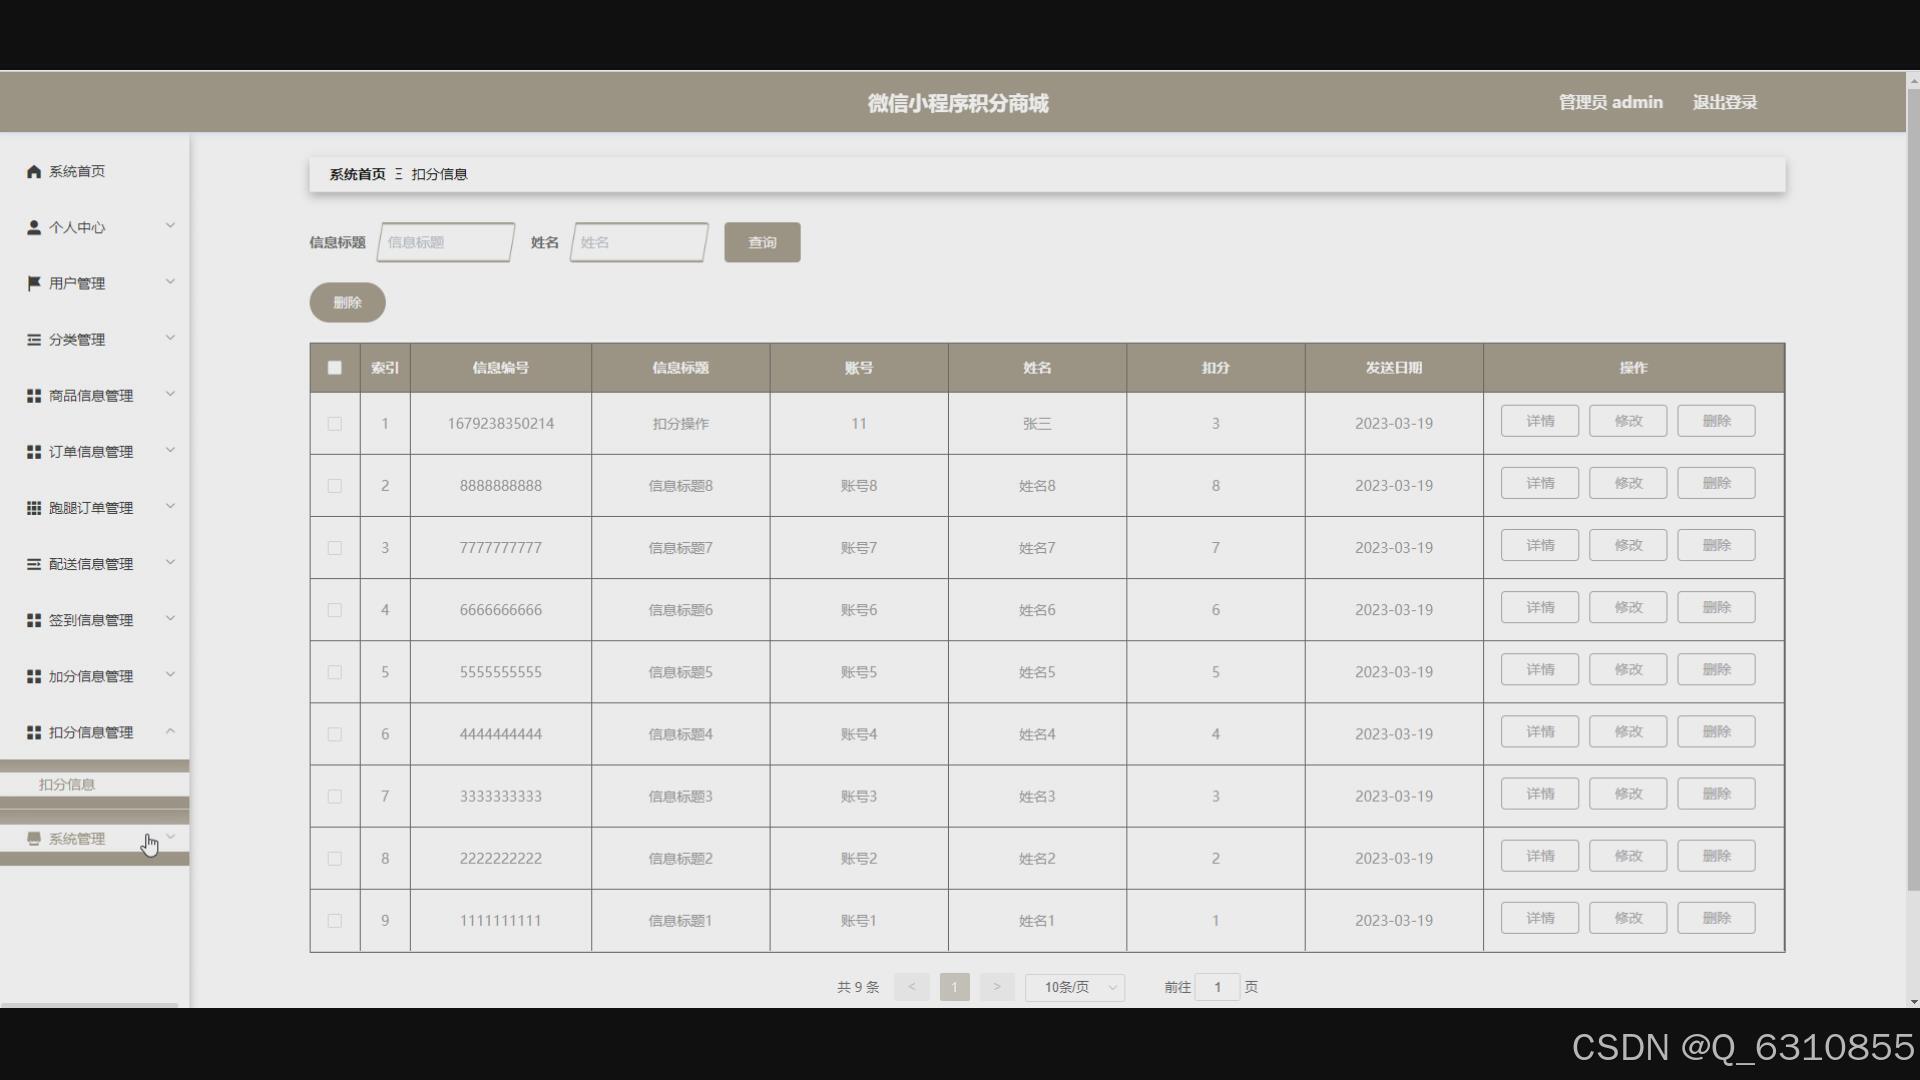1920x1080 pixels.
Task: Open the 扣分信息 submenu item
Action: [x=67, y=785]
